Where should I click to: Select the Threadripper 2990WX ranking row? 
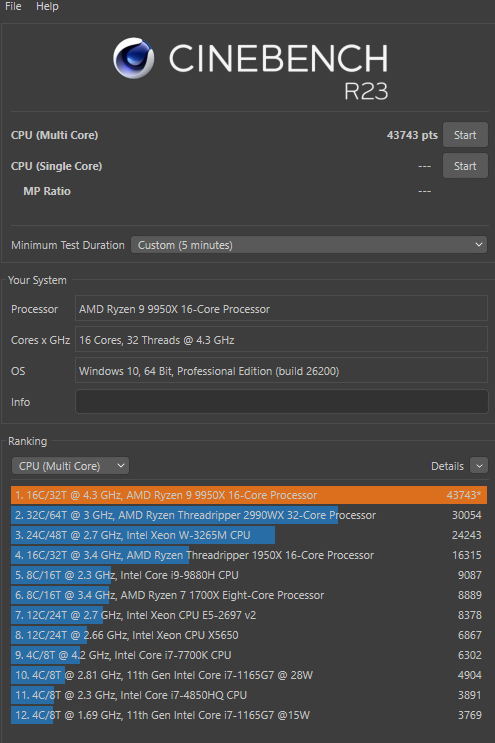pyautogui.click(x=249, y=515)
